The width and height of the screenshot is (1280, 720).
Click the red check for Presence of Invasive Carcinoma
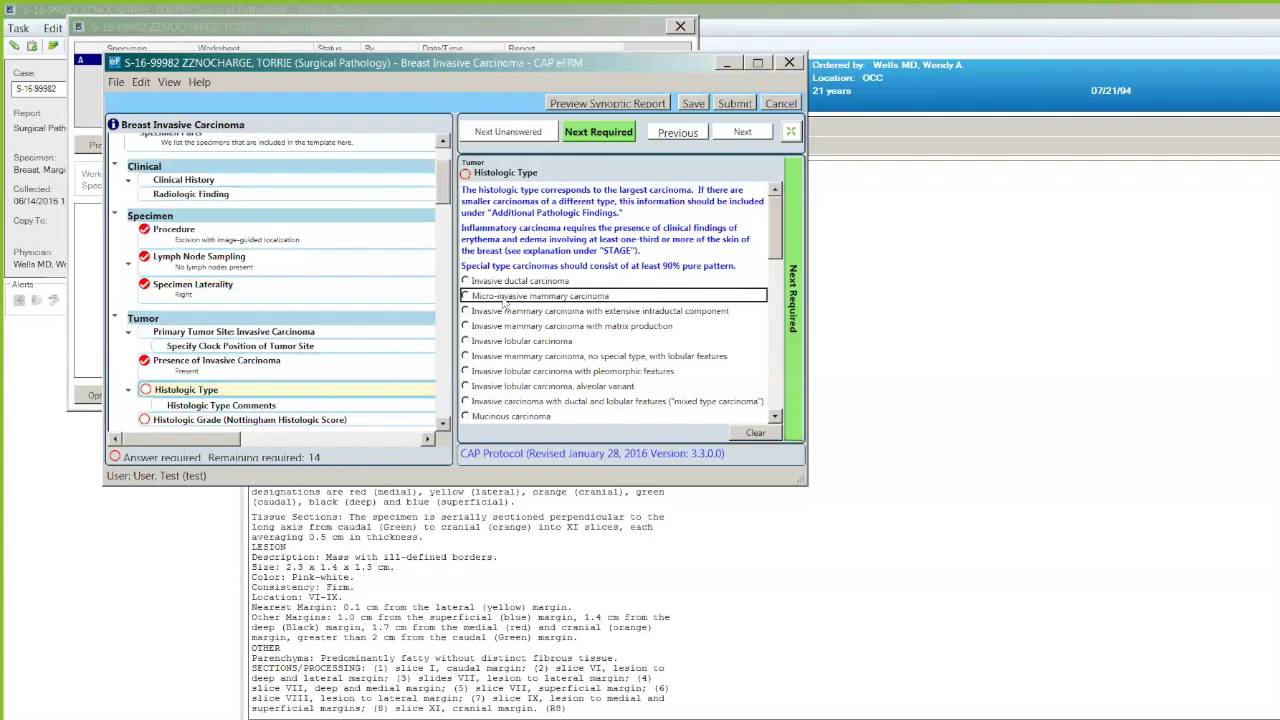pos(145,360)
